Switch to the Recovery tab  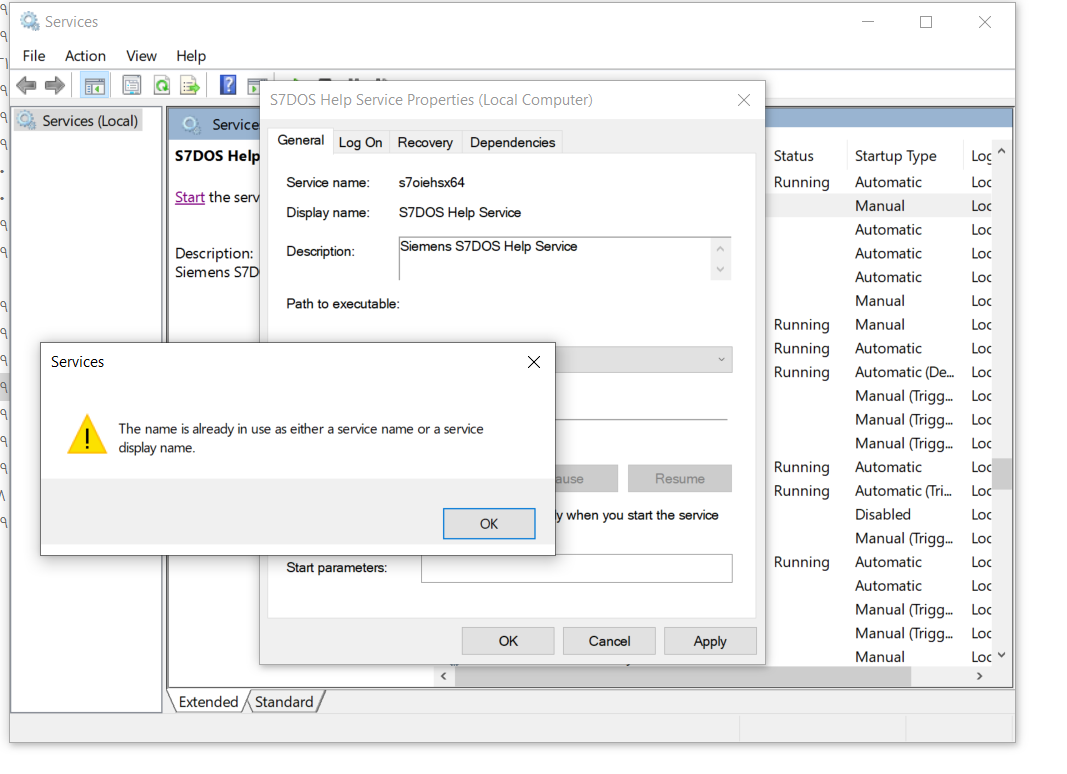[x=425, y=142]
